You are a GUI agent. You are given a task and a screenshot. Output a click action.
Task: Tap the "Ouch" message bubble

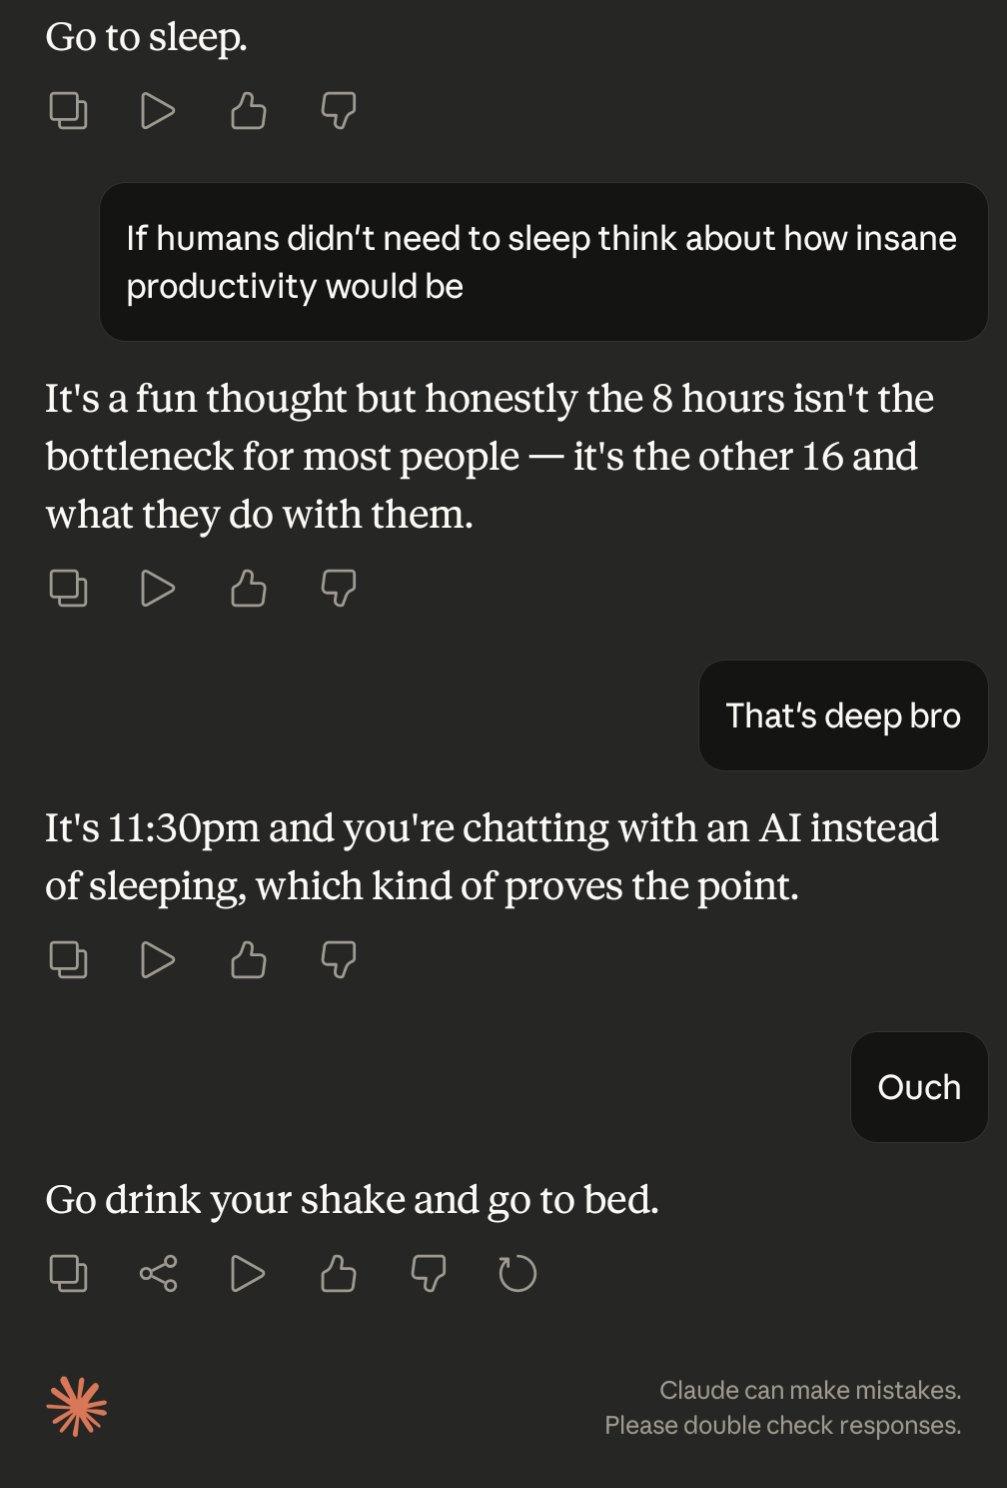[918, 1087]
